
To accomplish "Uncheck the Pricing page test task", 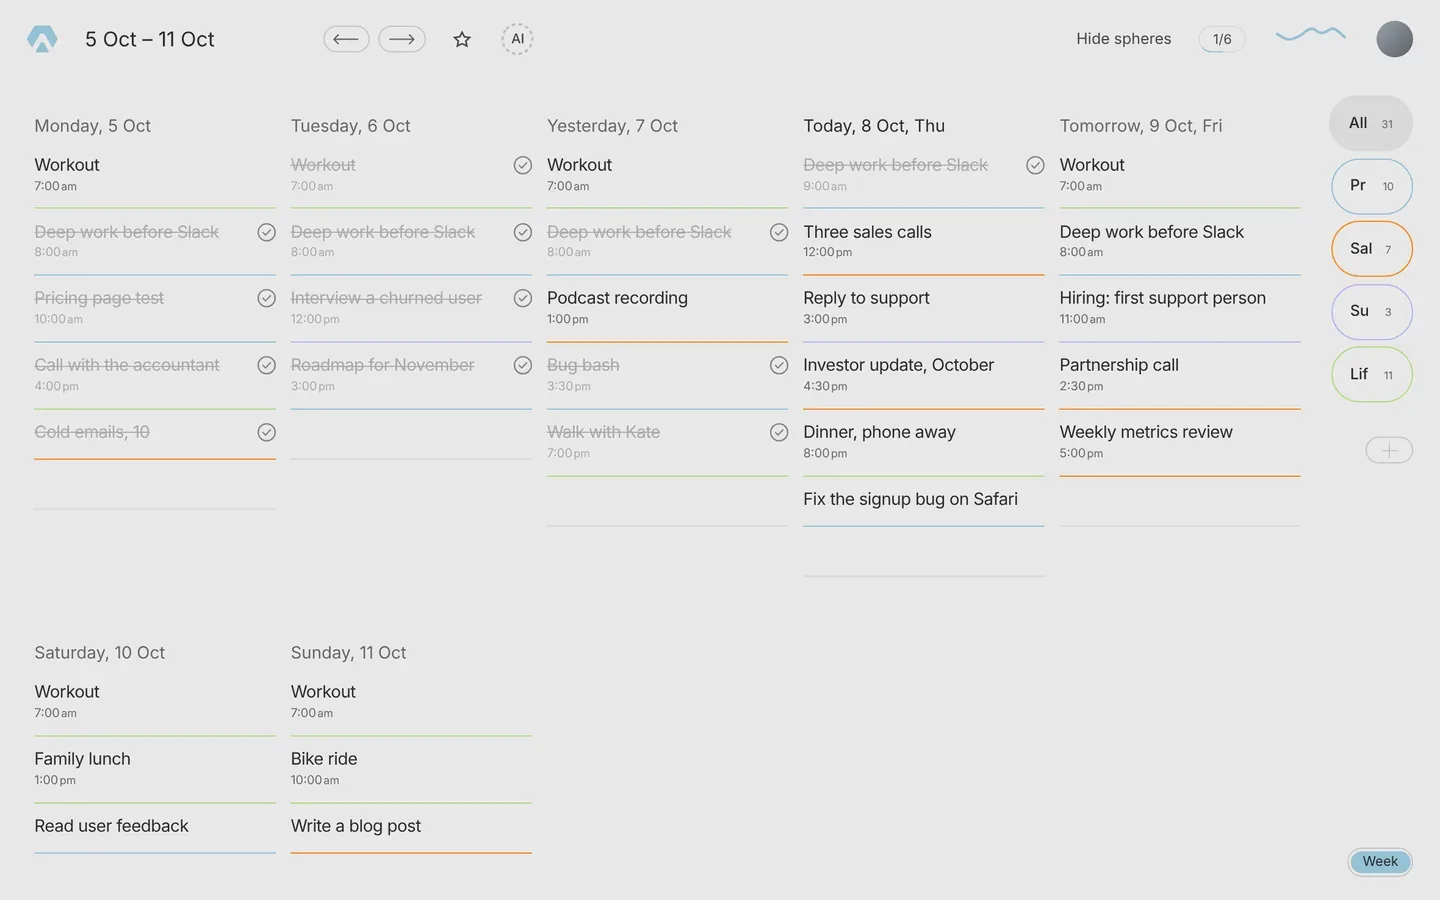I will tap(266, 298).
